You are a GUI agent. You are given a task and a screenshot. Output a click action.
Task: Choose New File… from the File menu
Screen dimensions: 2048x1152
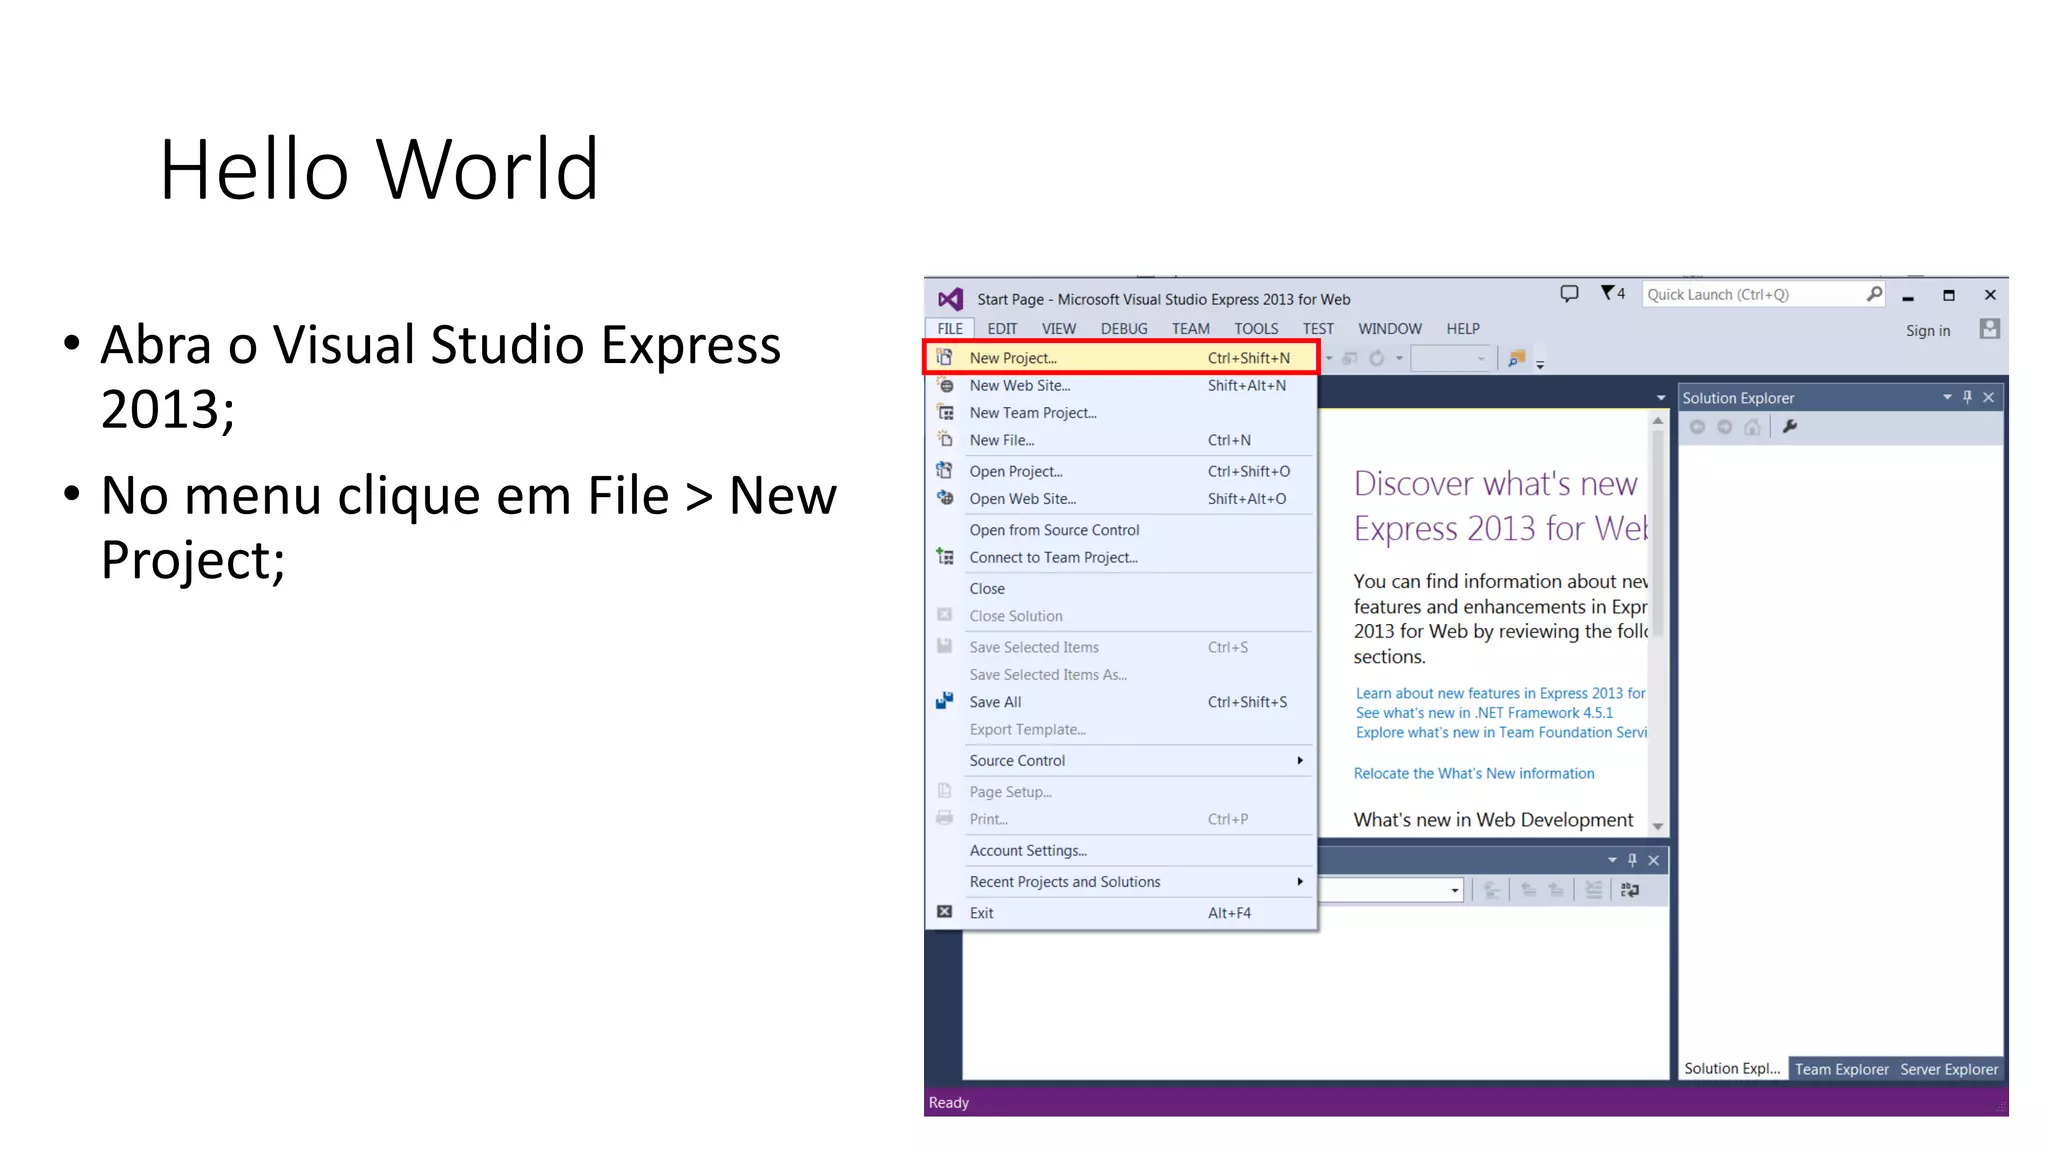pos(1121,440)
